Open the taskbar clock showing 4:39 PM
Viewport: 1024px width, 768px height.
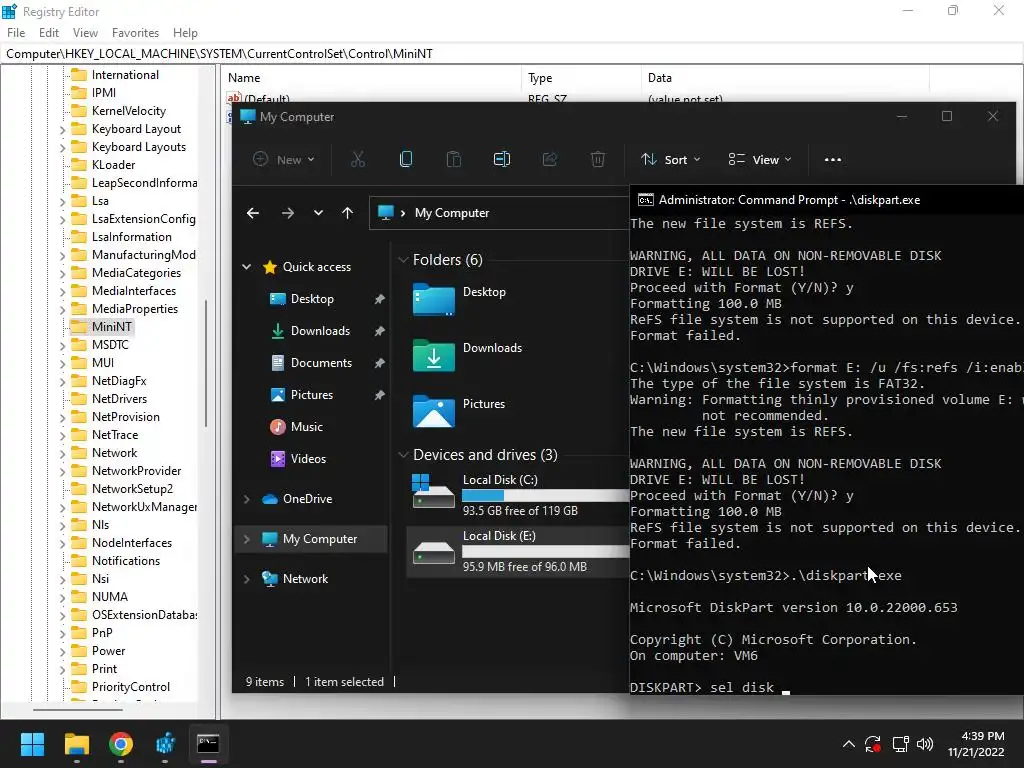(x=976, y=744)
